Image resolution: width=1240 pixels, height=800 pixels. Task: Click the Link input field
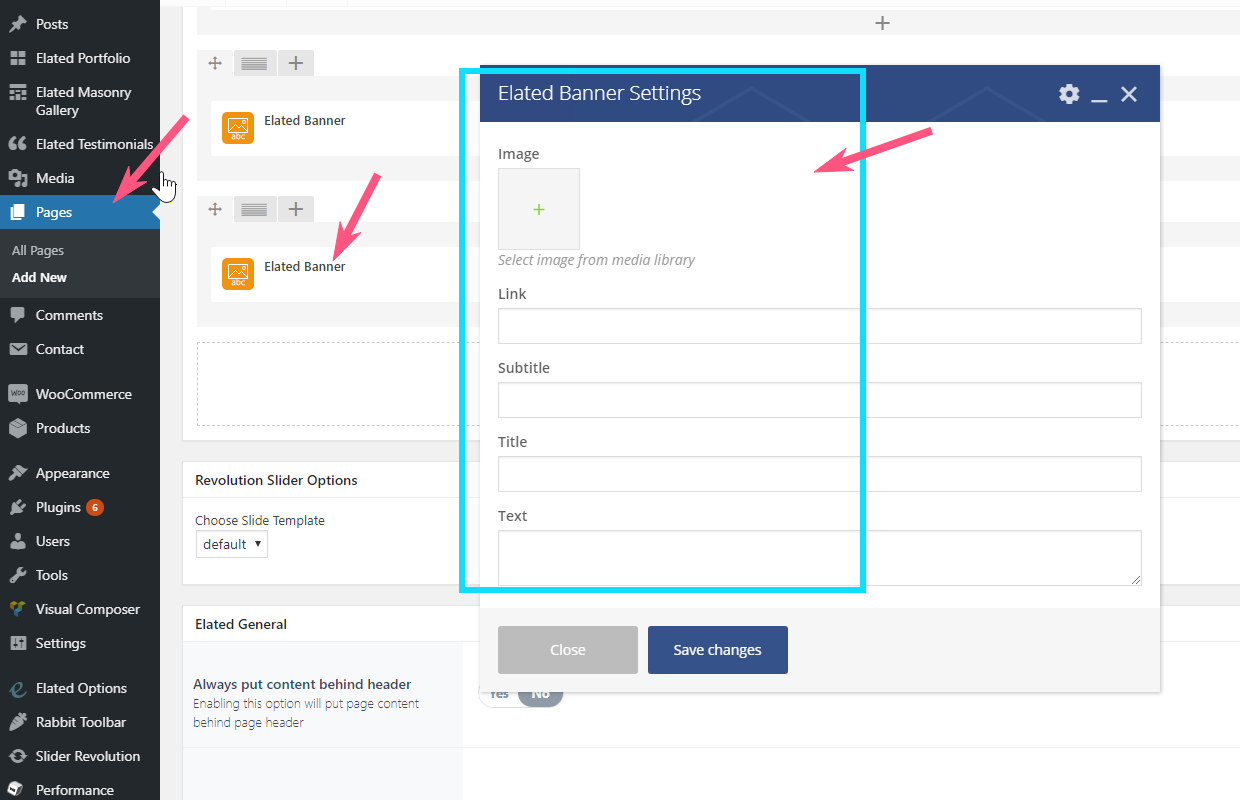click(x=820, y=326)
